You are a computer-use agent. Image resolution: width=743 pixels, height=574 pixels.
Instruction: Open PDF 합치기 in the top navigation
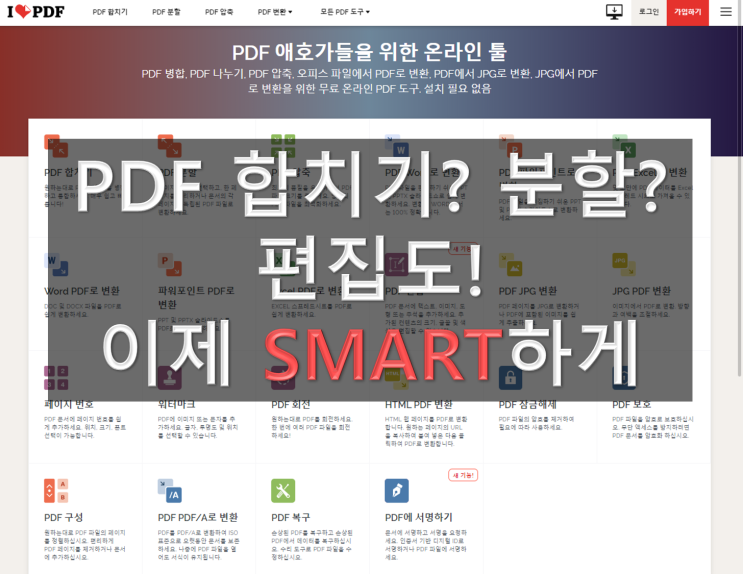pos(110,12)
